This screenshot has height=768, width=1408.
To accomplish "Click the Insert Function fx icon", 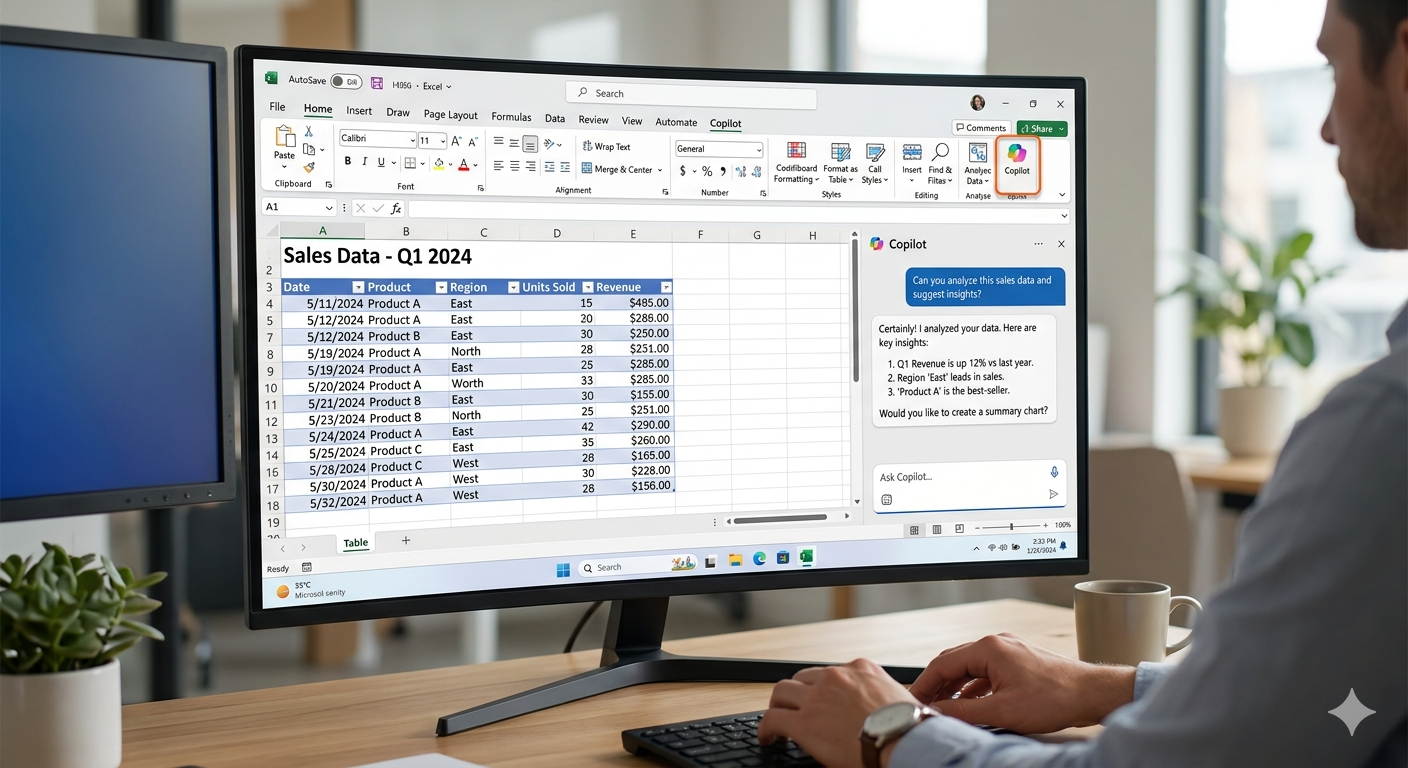I will tap(396, 208).
